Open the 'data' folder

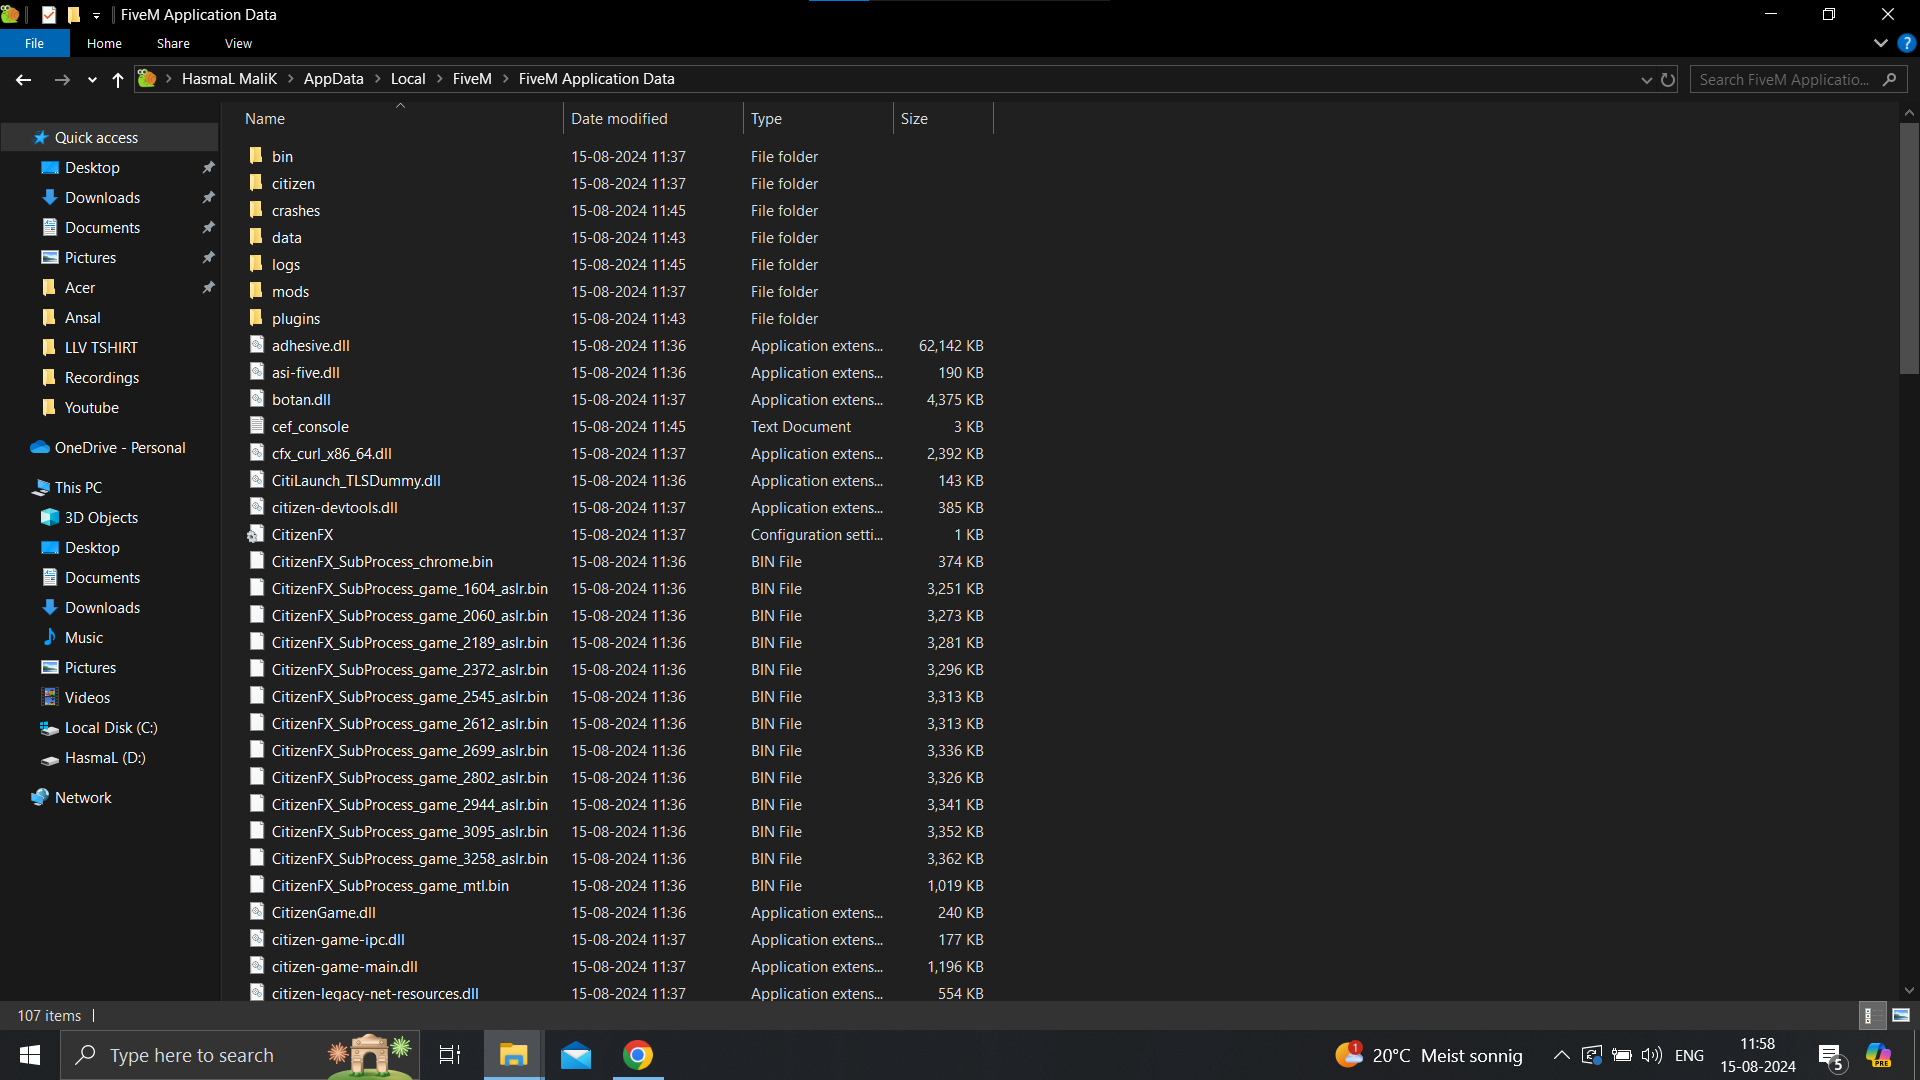pyautogui.click(x=286, y=236)
